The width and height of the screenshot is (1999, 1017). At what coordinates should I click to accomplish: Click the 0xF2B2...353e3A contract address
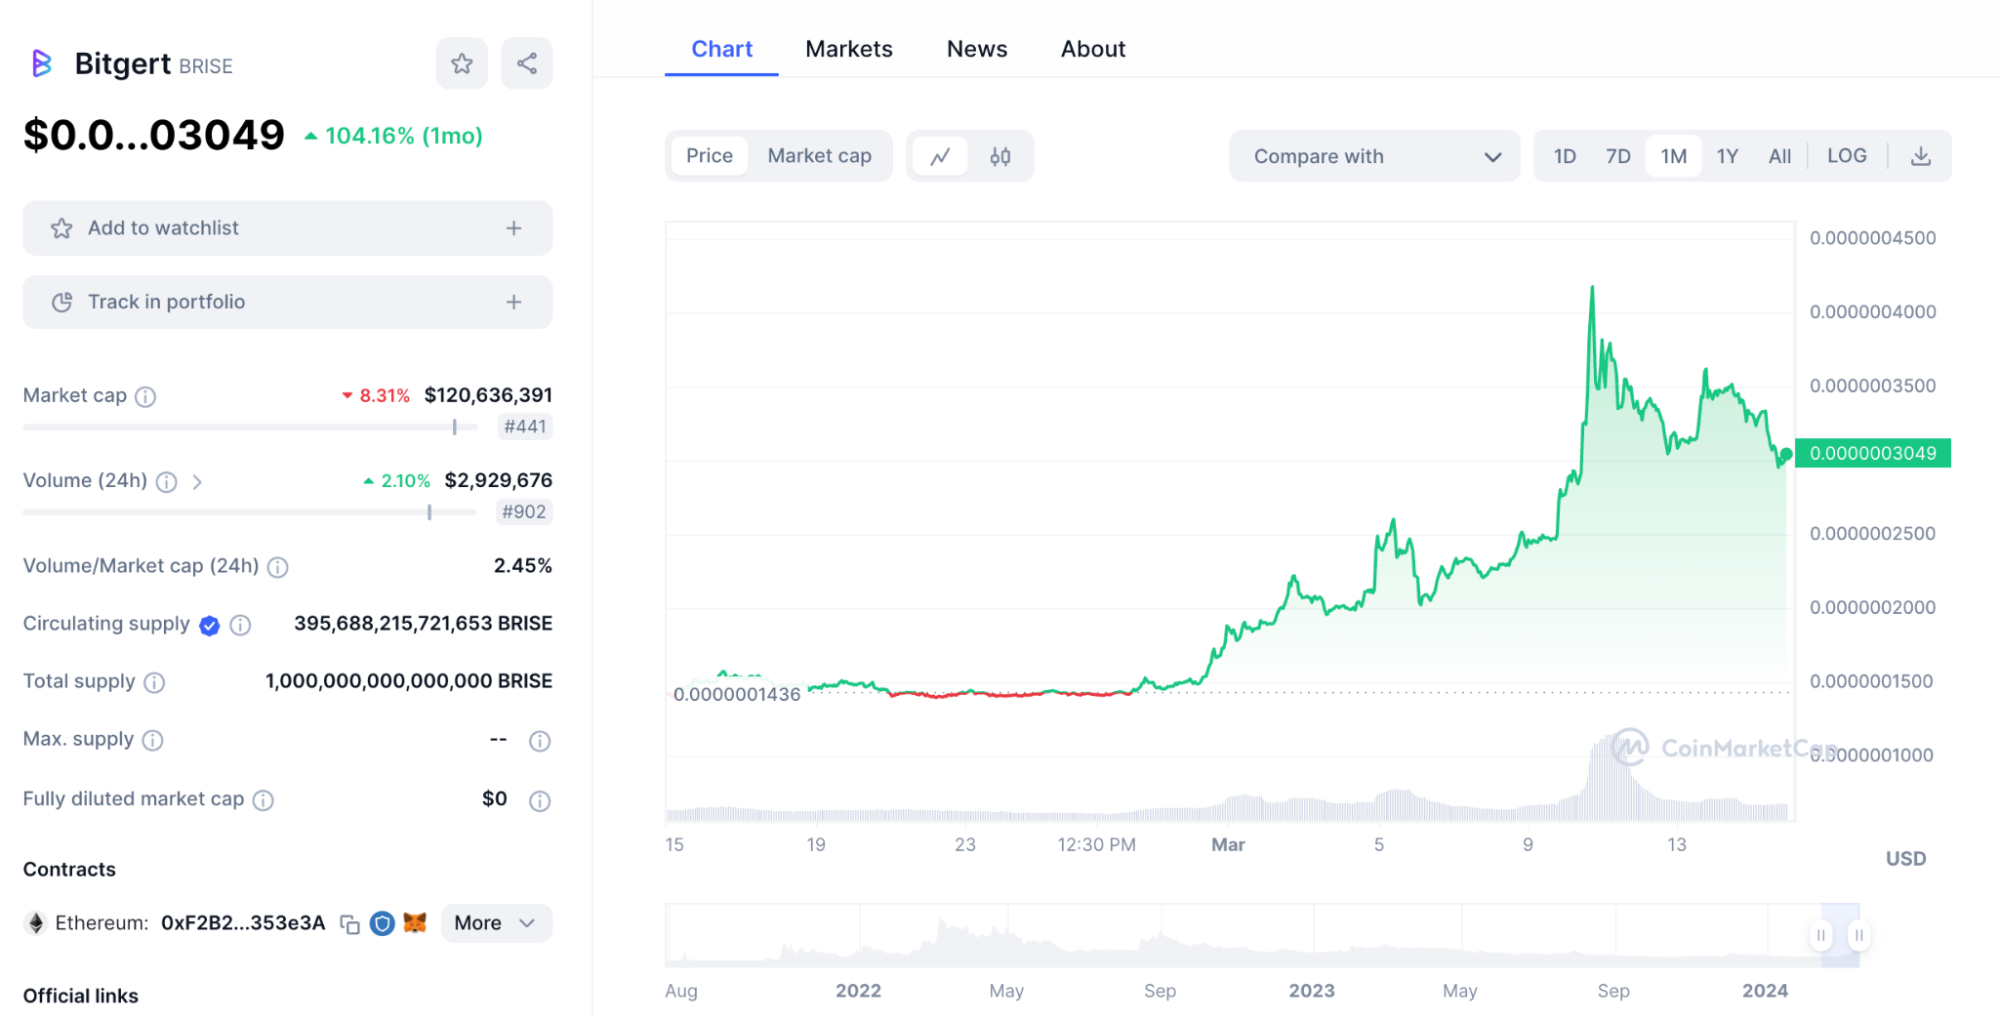(x=243, y=923)
